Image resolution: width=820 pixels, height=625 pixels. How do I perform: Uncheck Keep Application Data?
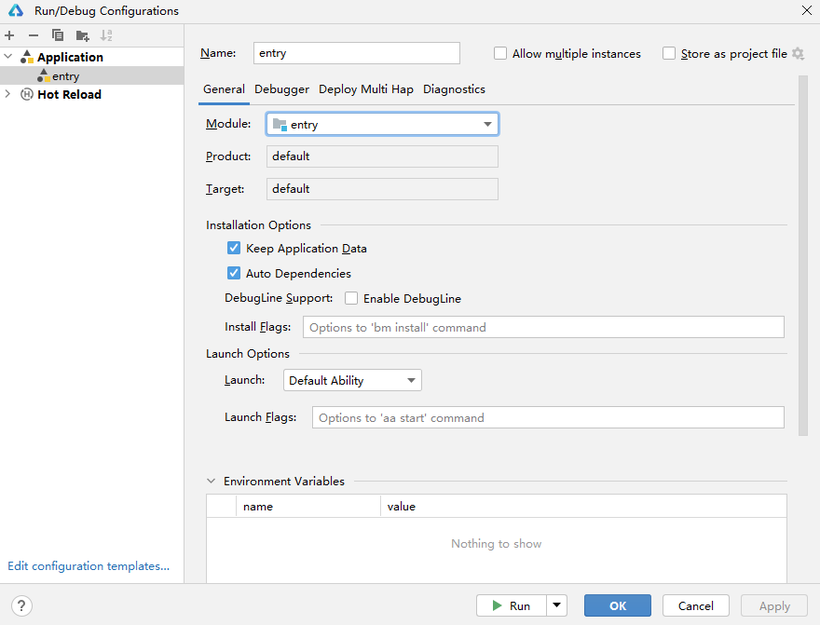[x=234, y=248]
